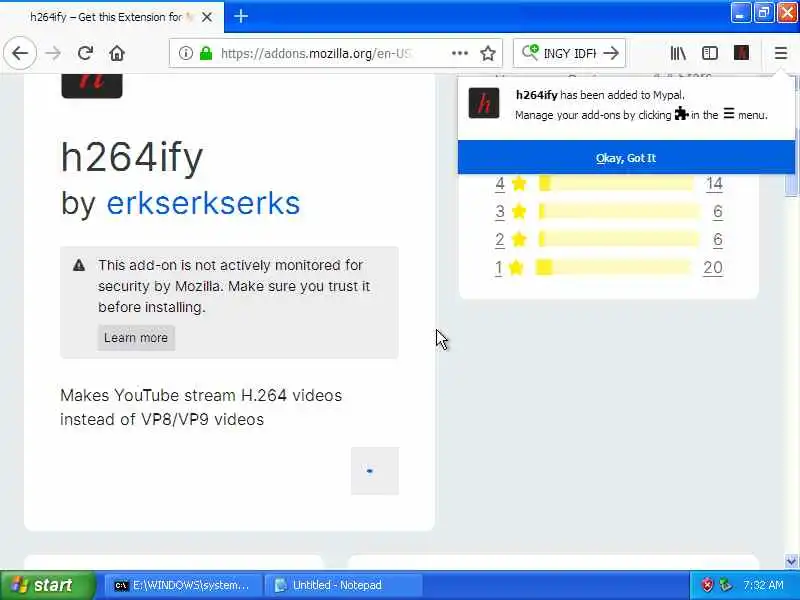
Task: Click the search engine magnifier icon
Action: (530, 53)
